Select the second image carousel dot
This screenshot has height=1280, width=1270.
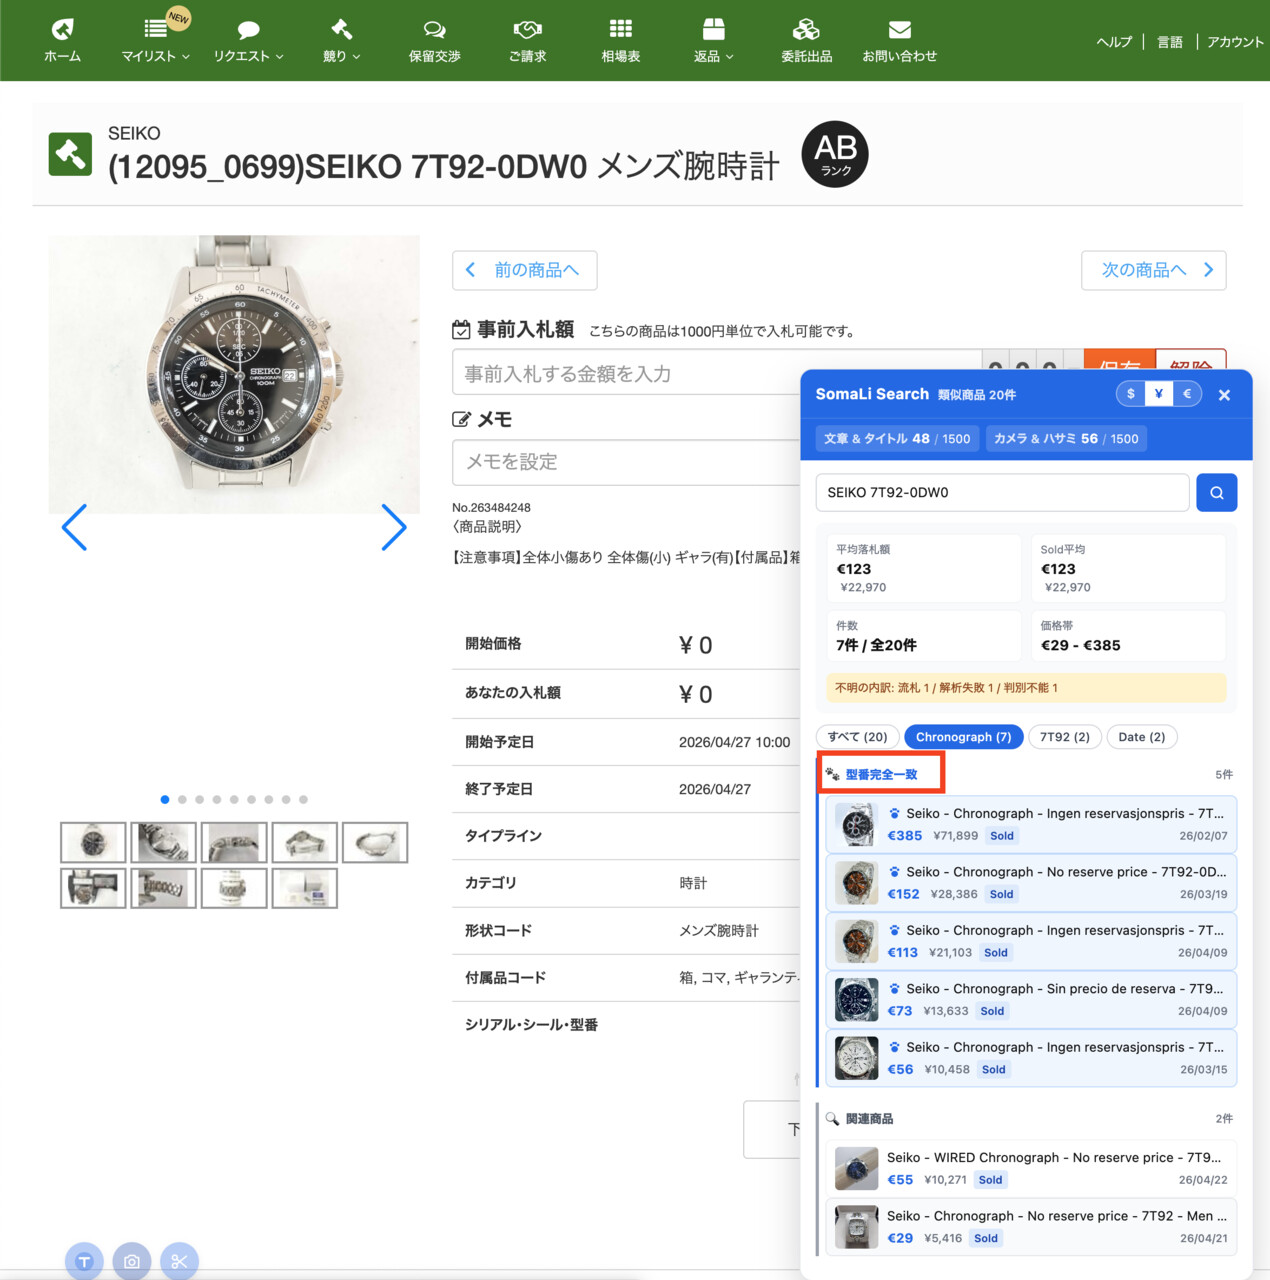click(182, 799)
